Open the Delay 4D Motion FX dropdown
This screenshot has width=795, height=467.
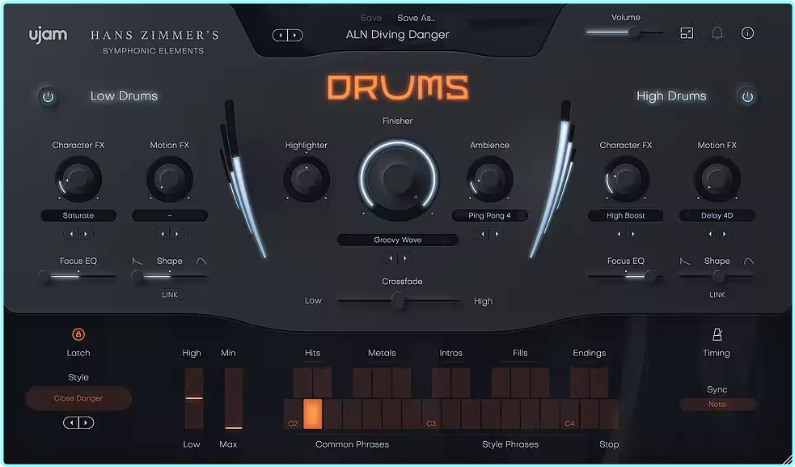[x=717, y=215]
